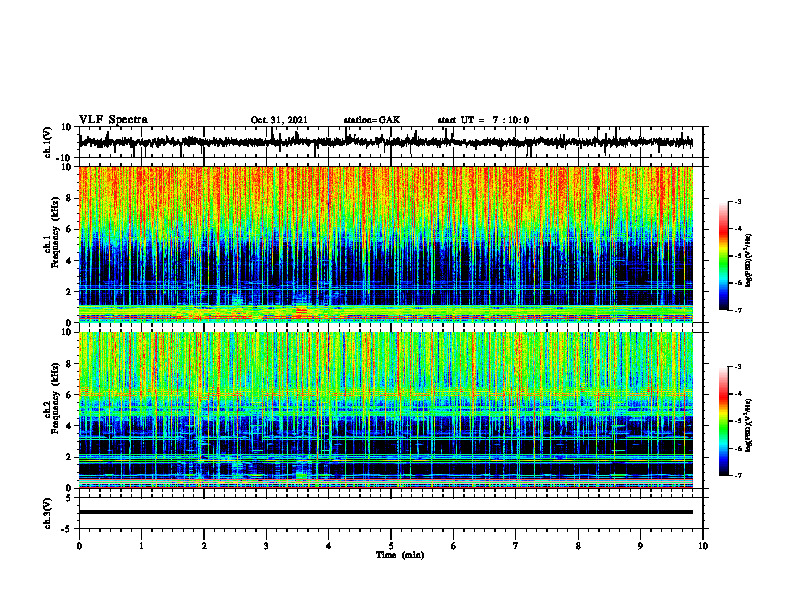Click the "-7" label on ch.2 color bar
This screenshot has width=792, height=612.
(x=738, y=475)
